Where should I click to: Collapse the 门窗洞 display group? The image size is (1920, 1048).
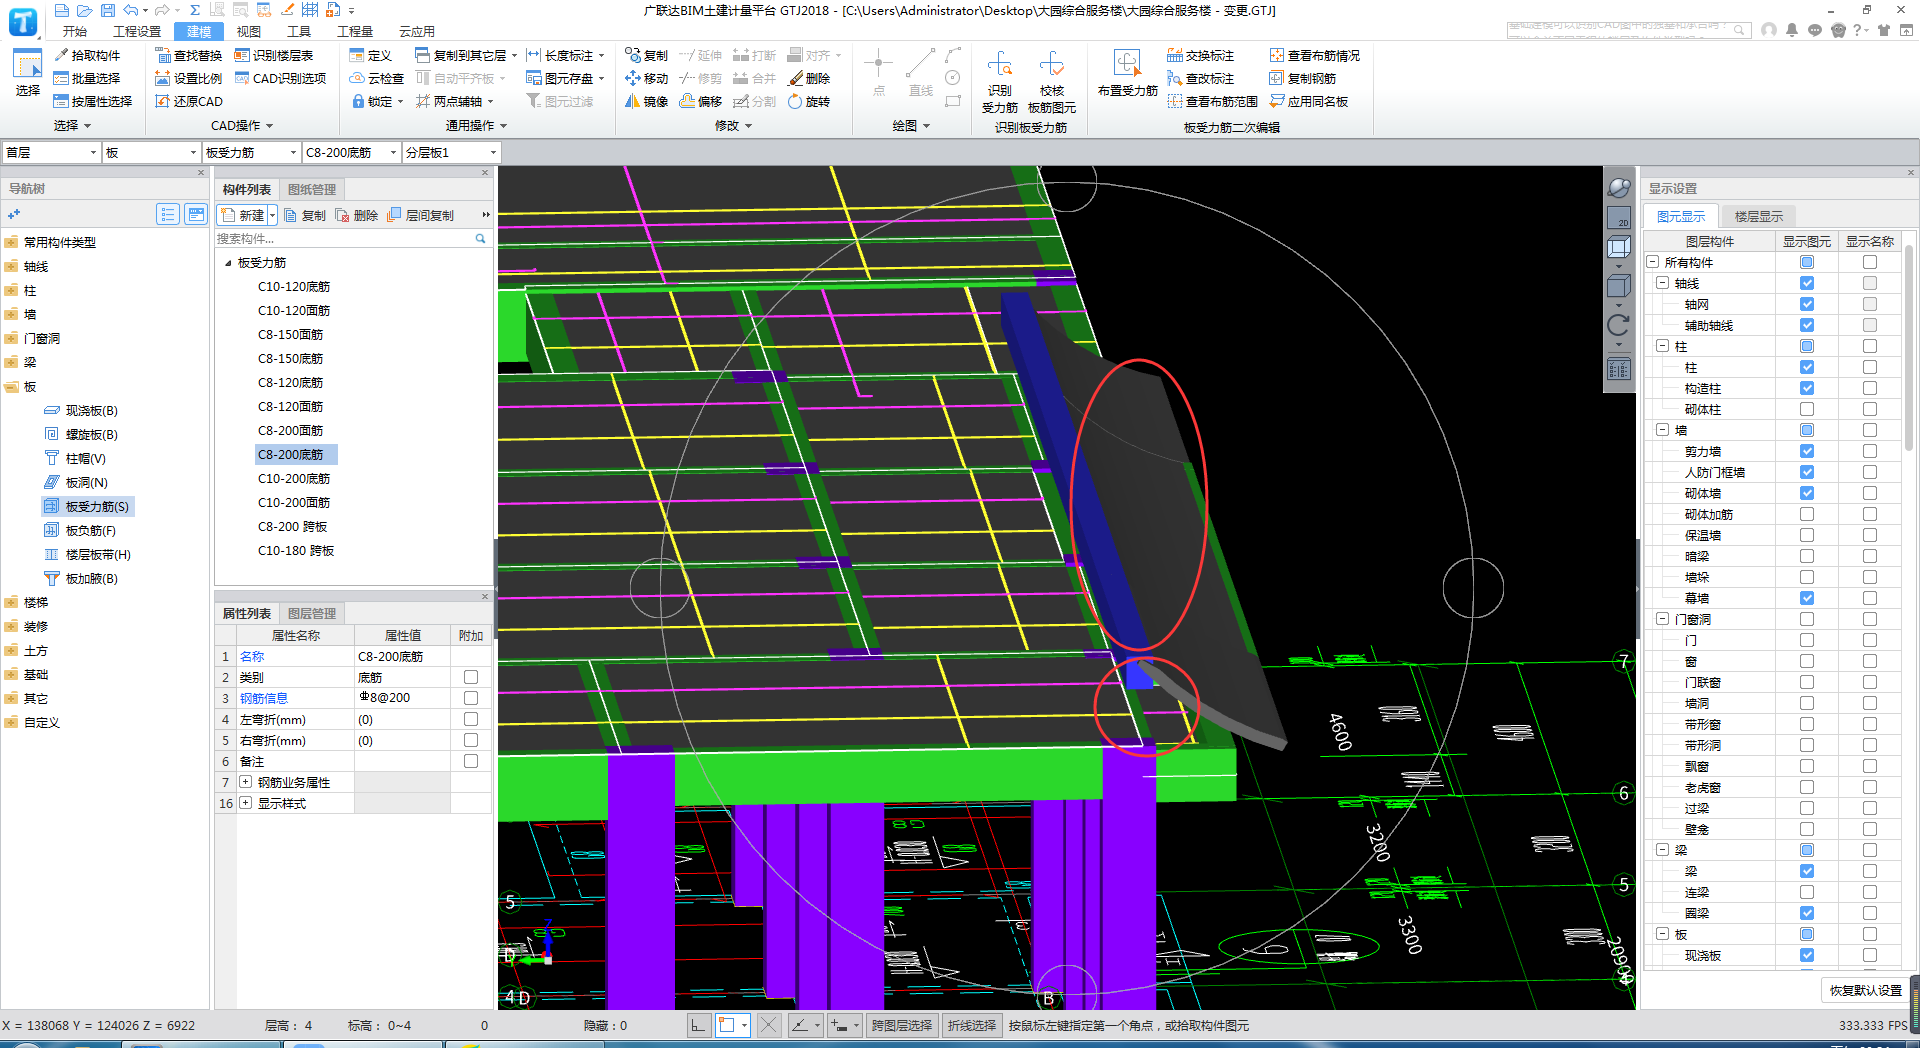point(1662,619)
